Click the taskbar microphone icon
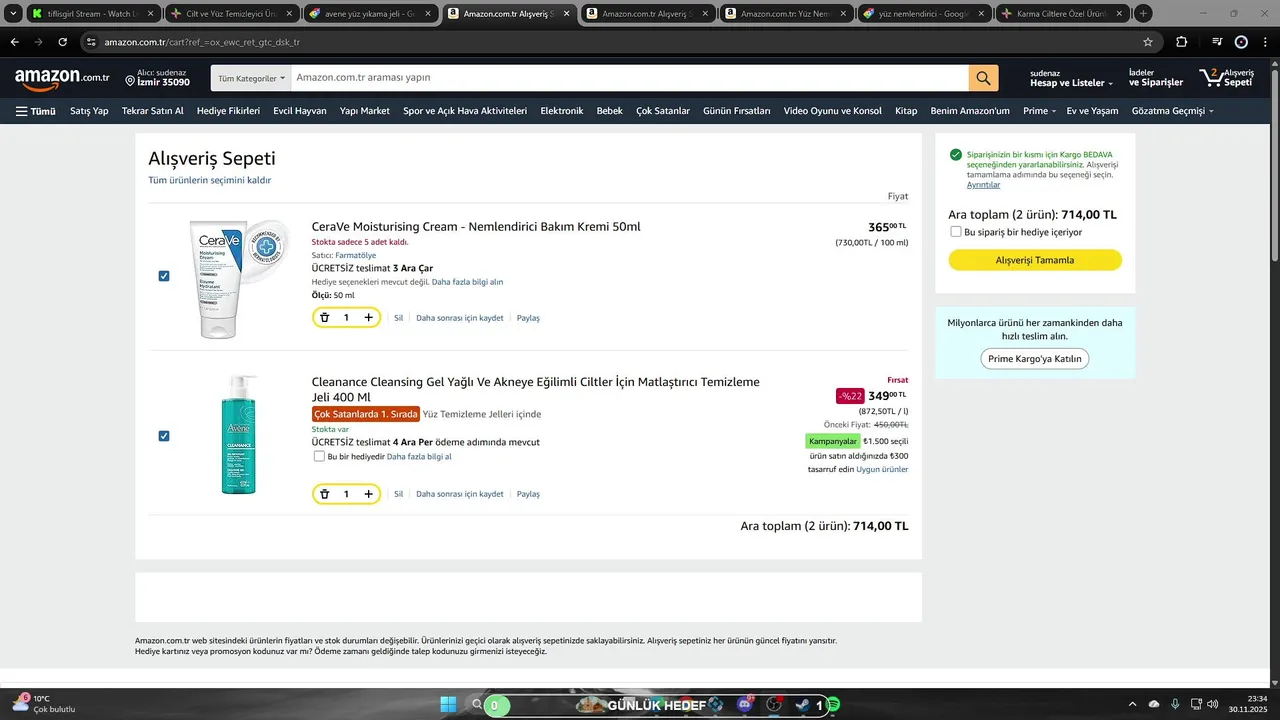 [x=1175, y=705]
